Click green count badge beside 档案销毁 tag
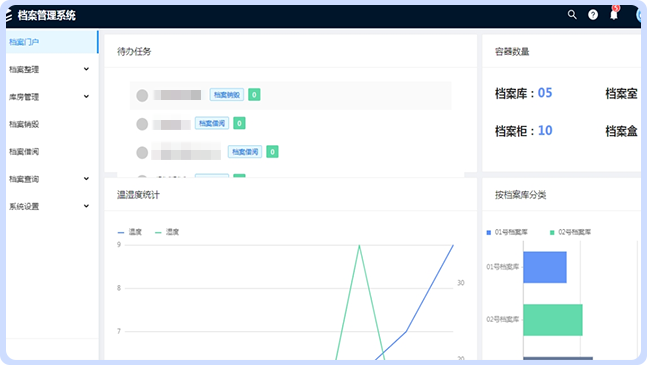 click(x=254, y=95)
